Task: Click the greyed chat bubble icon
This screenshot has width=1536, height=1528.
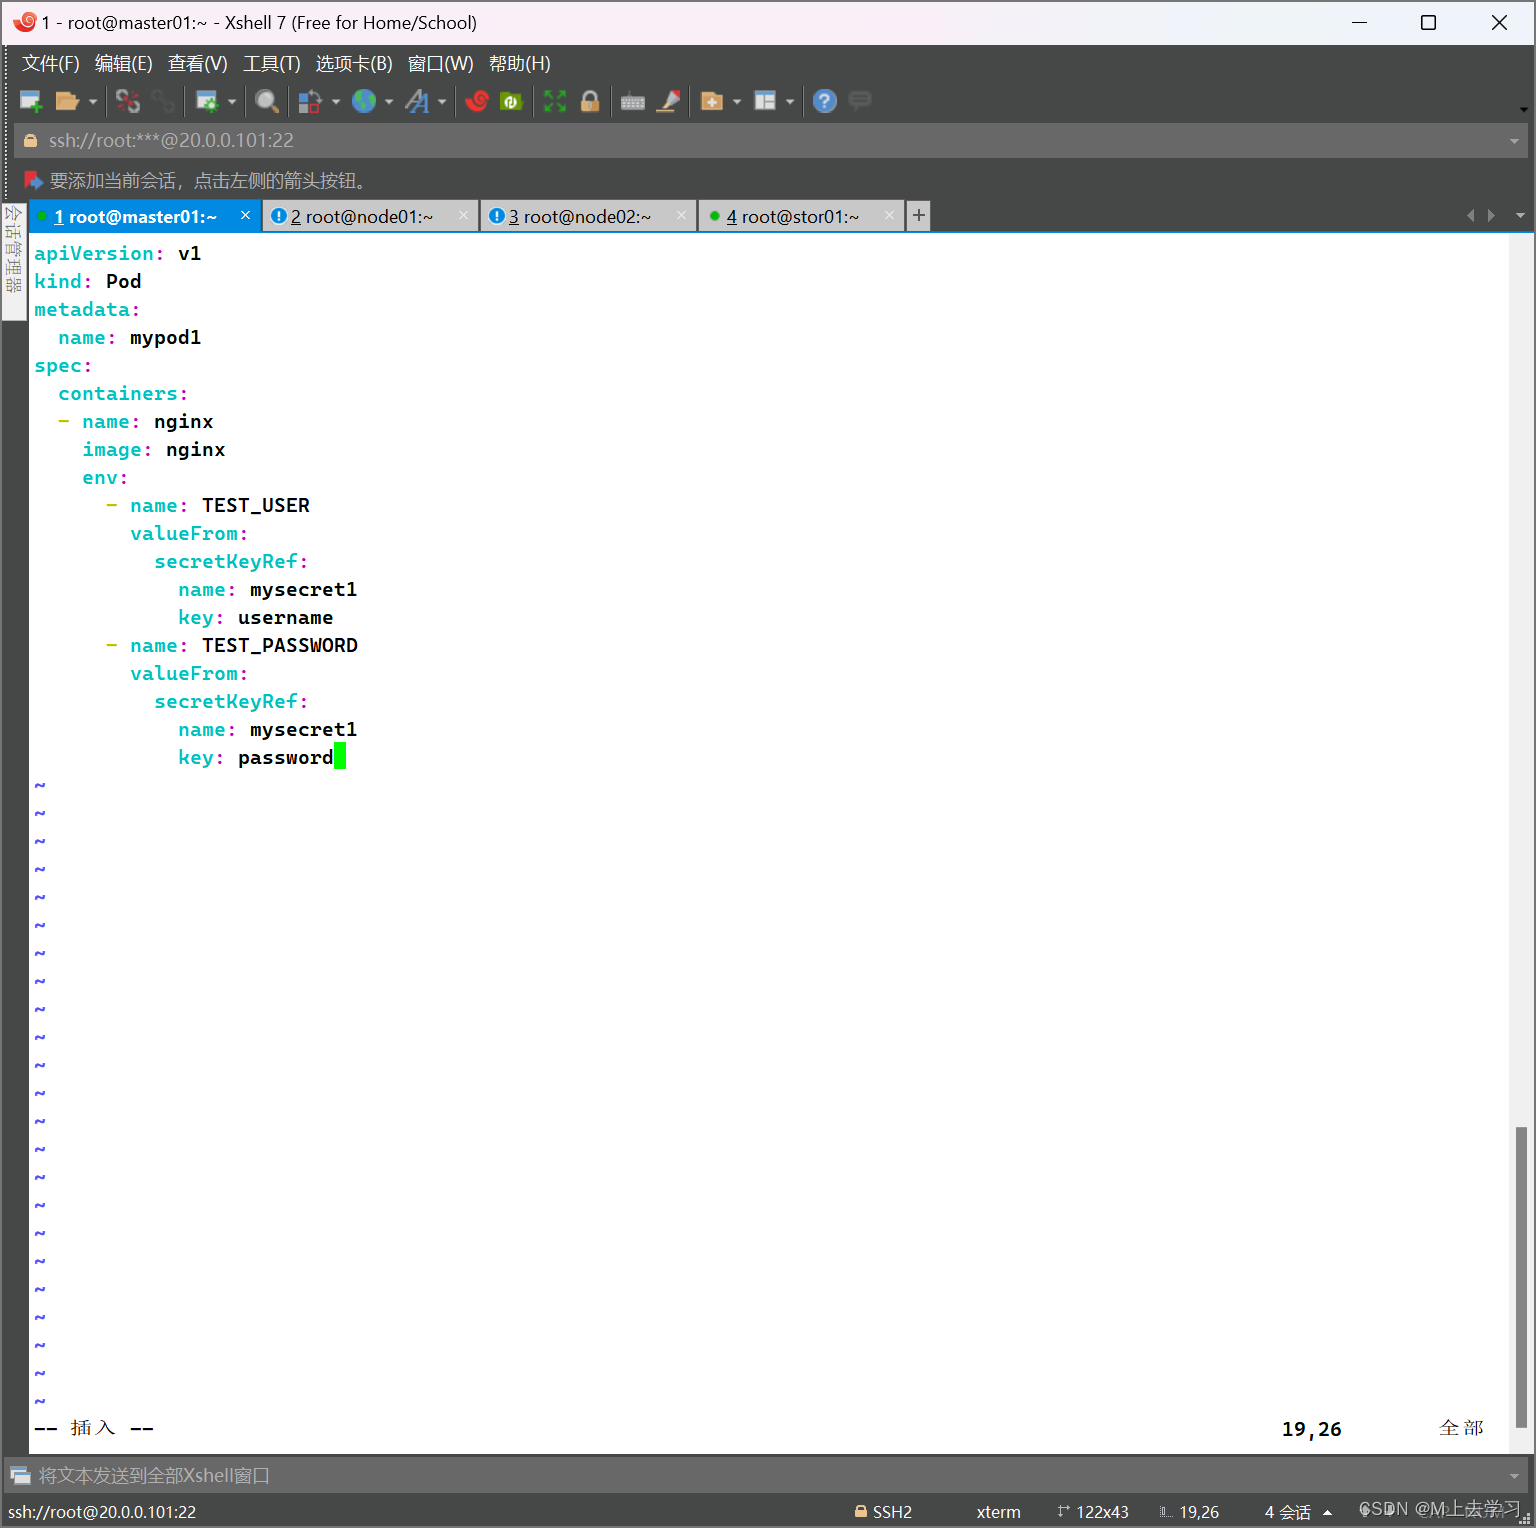Action: (859, 100)
